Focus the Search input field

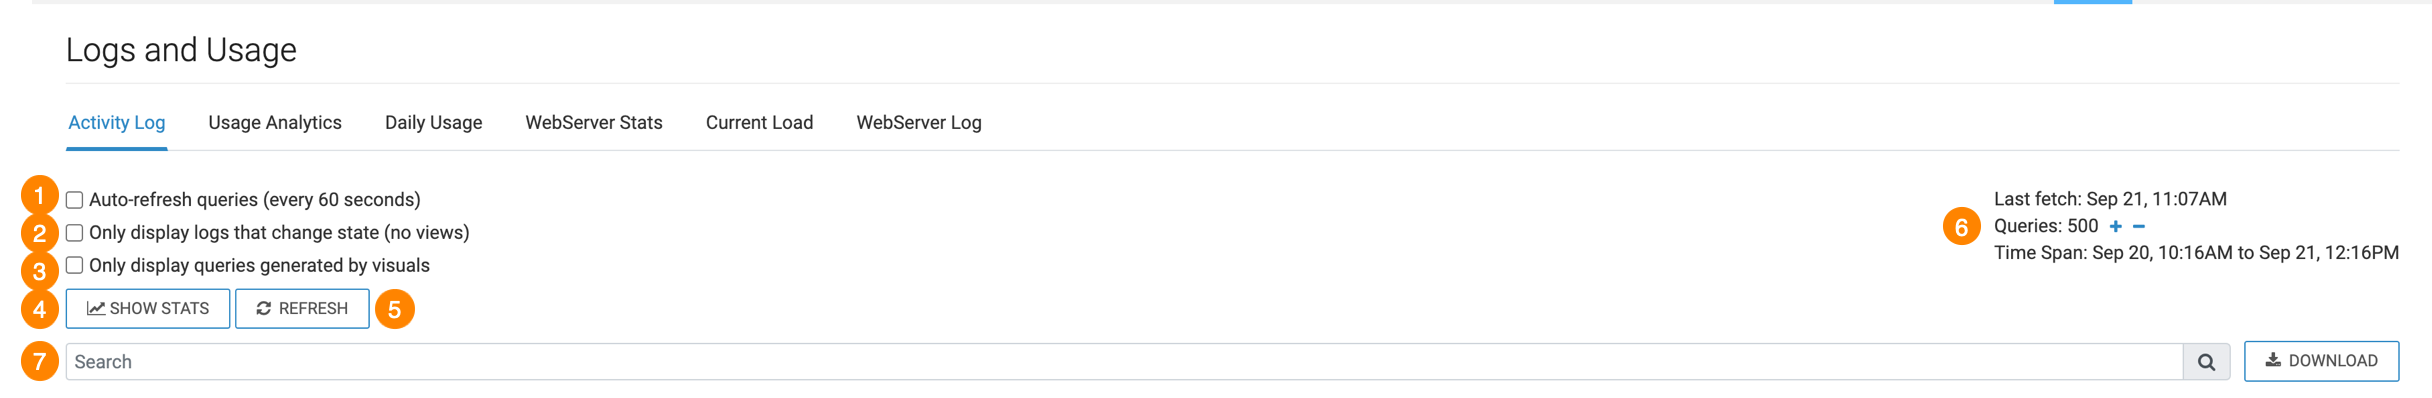pyautogui.click(x=1124, y=362)
